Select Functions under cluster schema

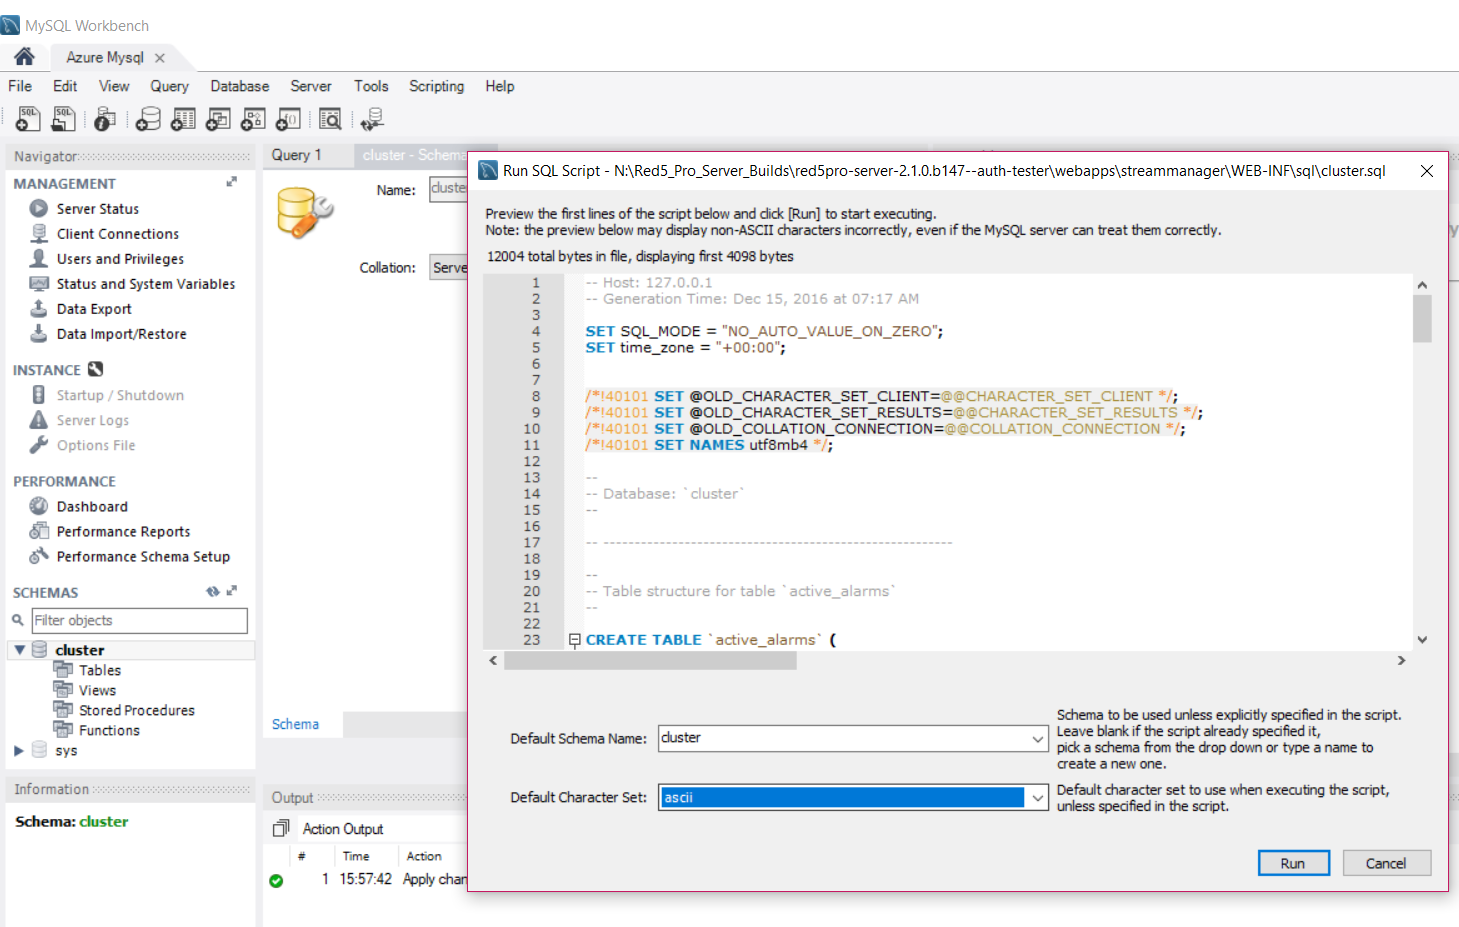(110, 730)
